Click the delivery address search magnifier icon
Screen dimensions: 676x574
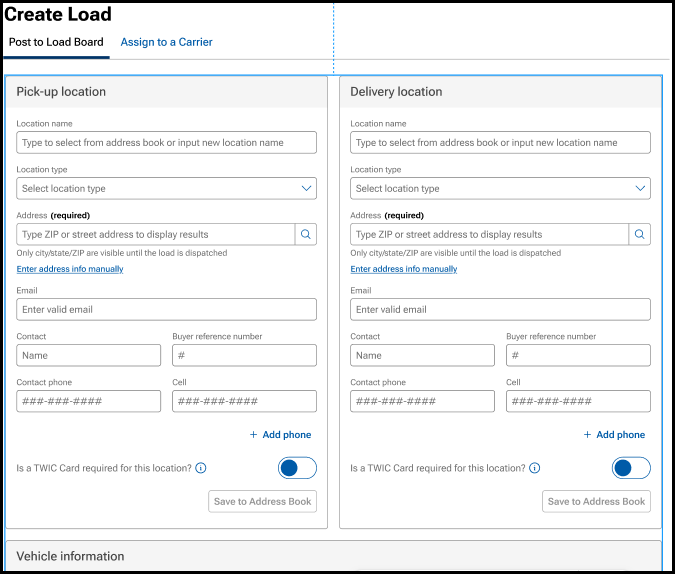(640, 234)
